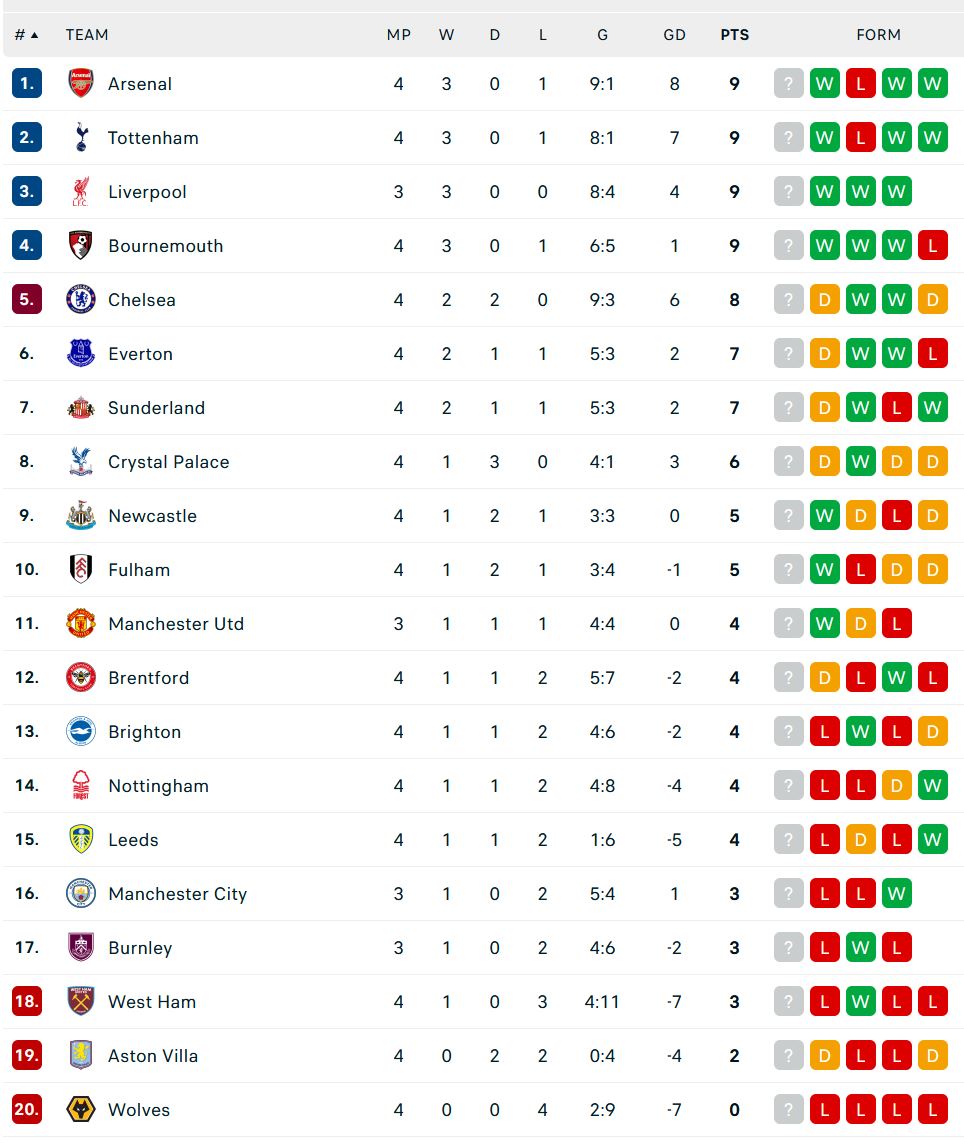Click Arsenal's upcoming match question-mark badge
Viewport: 964px width, 1144px height.
[x=788, y=84]
